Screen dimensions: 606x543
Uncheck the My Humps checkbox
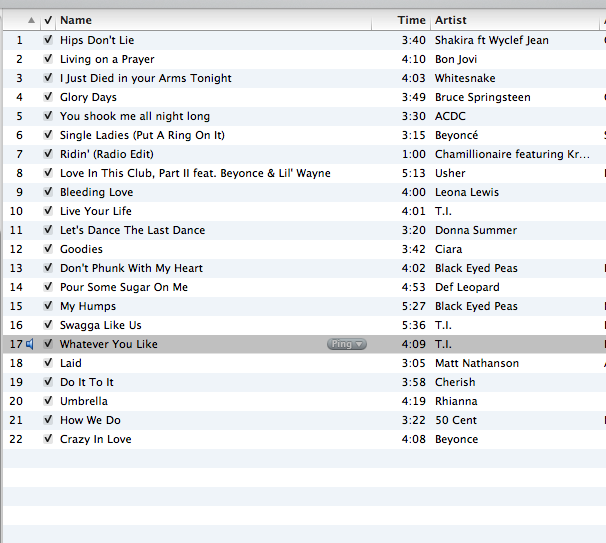(48, 306)
